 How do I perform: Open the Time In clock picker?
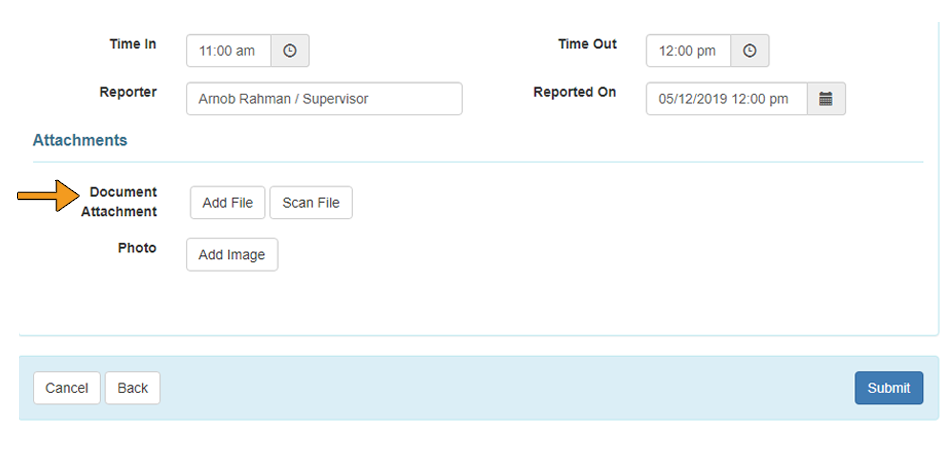[290, 51]
